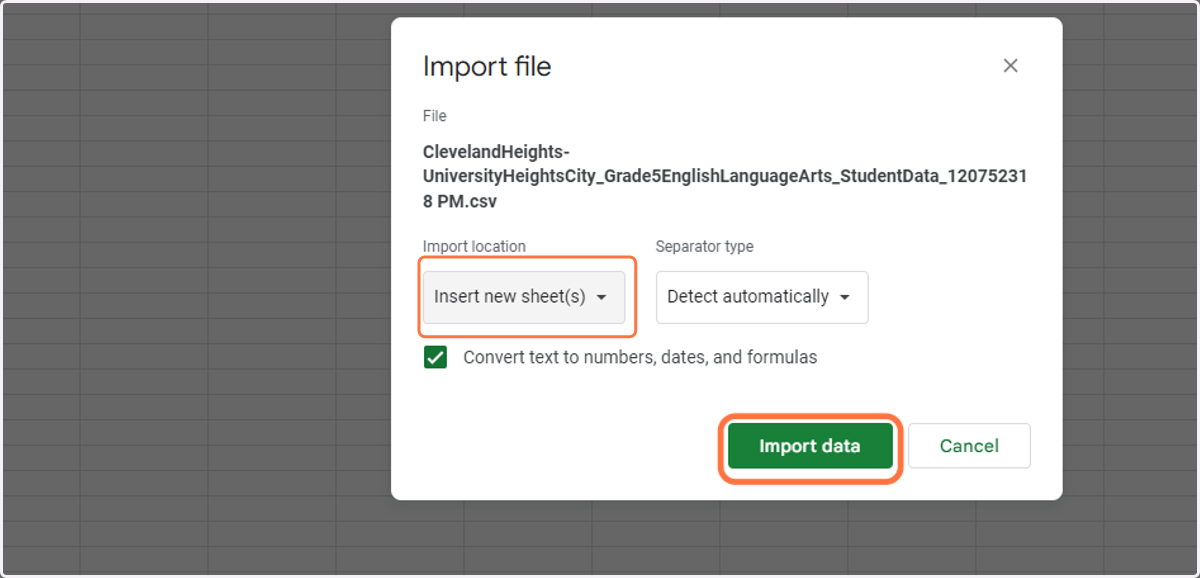Open the Import location dropdown
The image size is (1200, 578).
point(524,297)
